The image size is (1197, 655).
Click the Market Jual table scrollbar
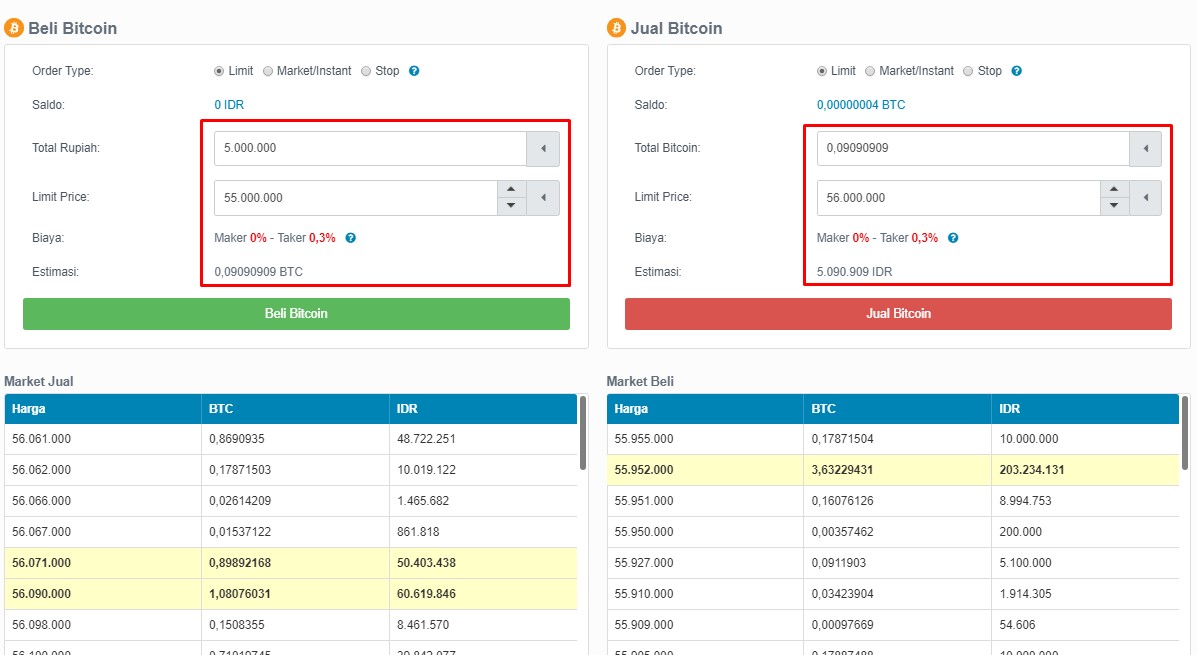582,432
